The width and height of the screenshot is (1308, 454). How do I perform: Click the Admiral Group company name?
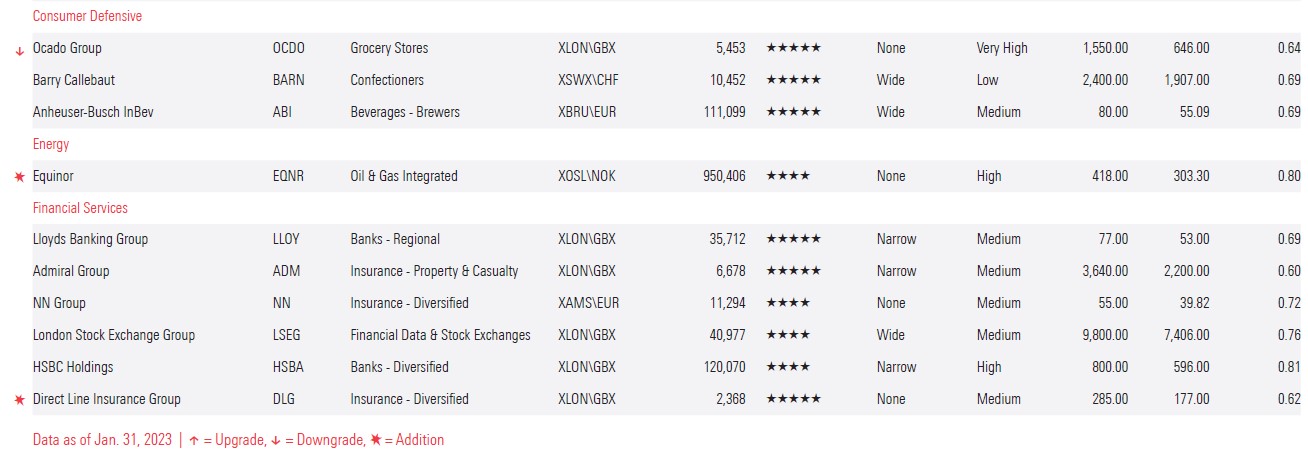point(71,271)
